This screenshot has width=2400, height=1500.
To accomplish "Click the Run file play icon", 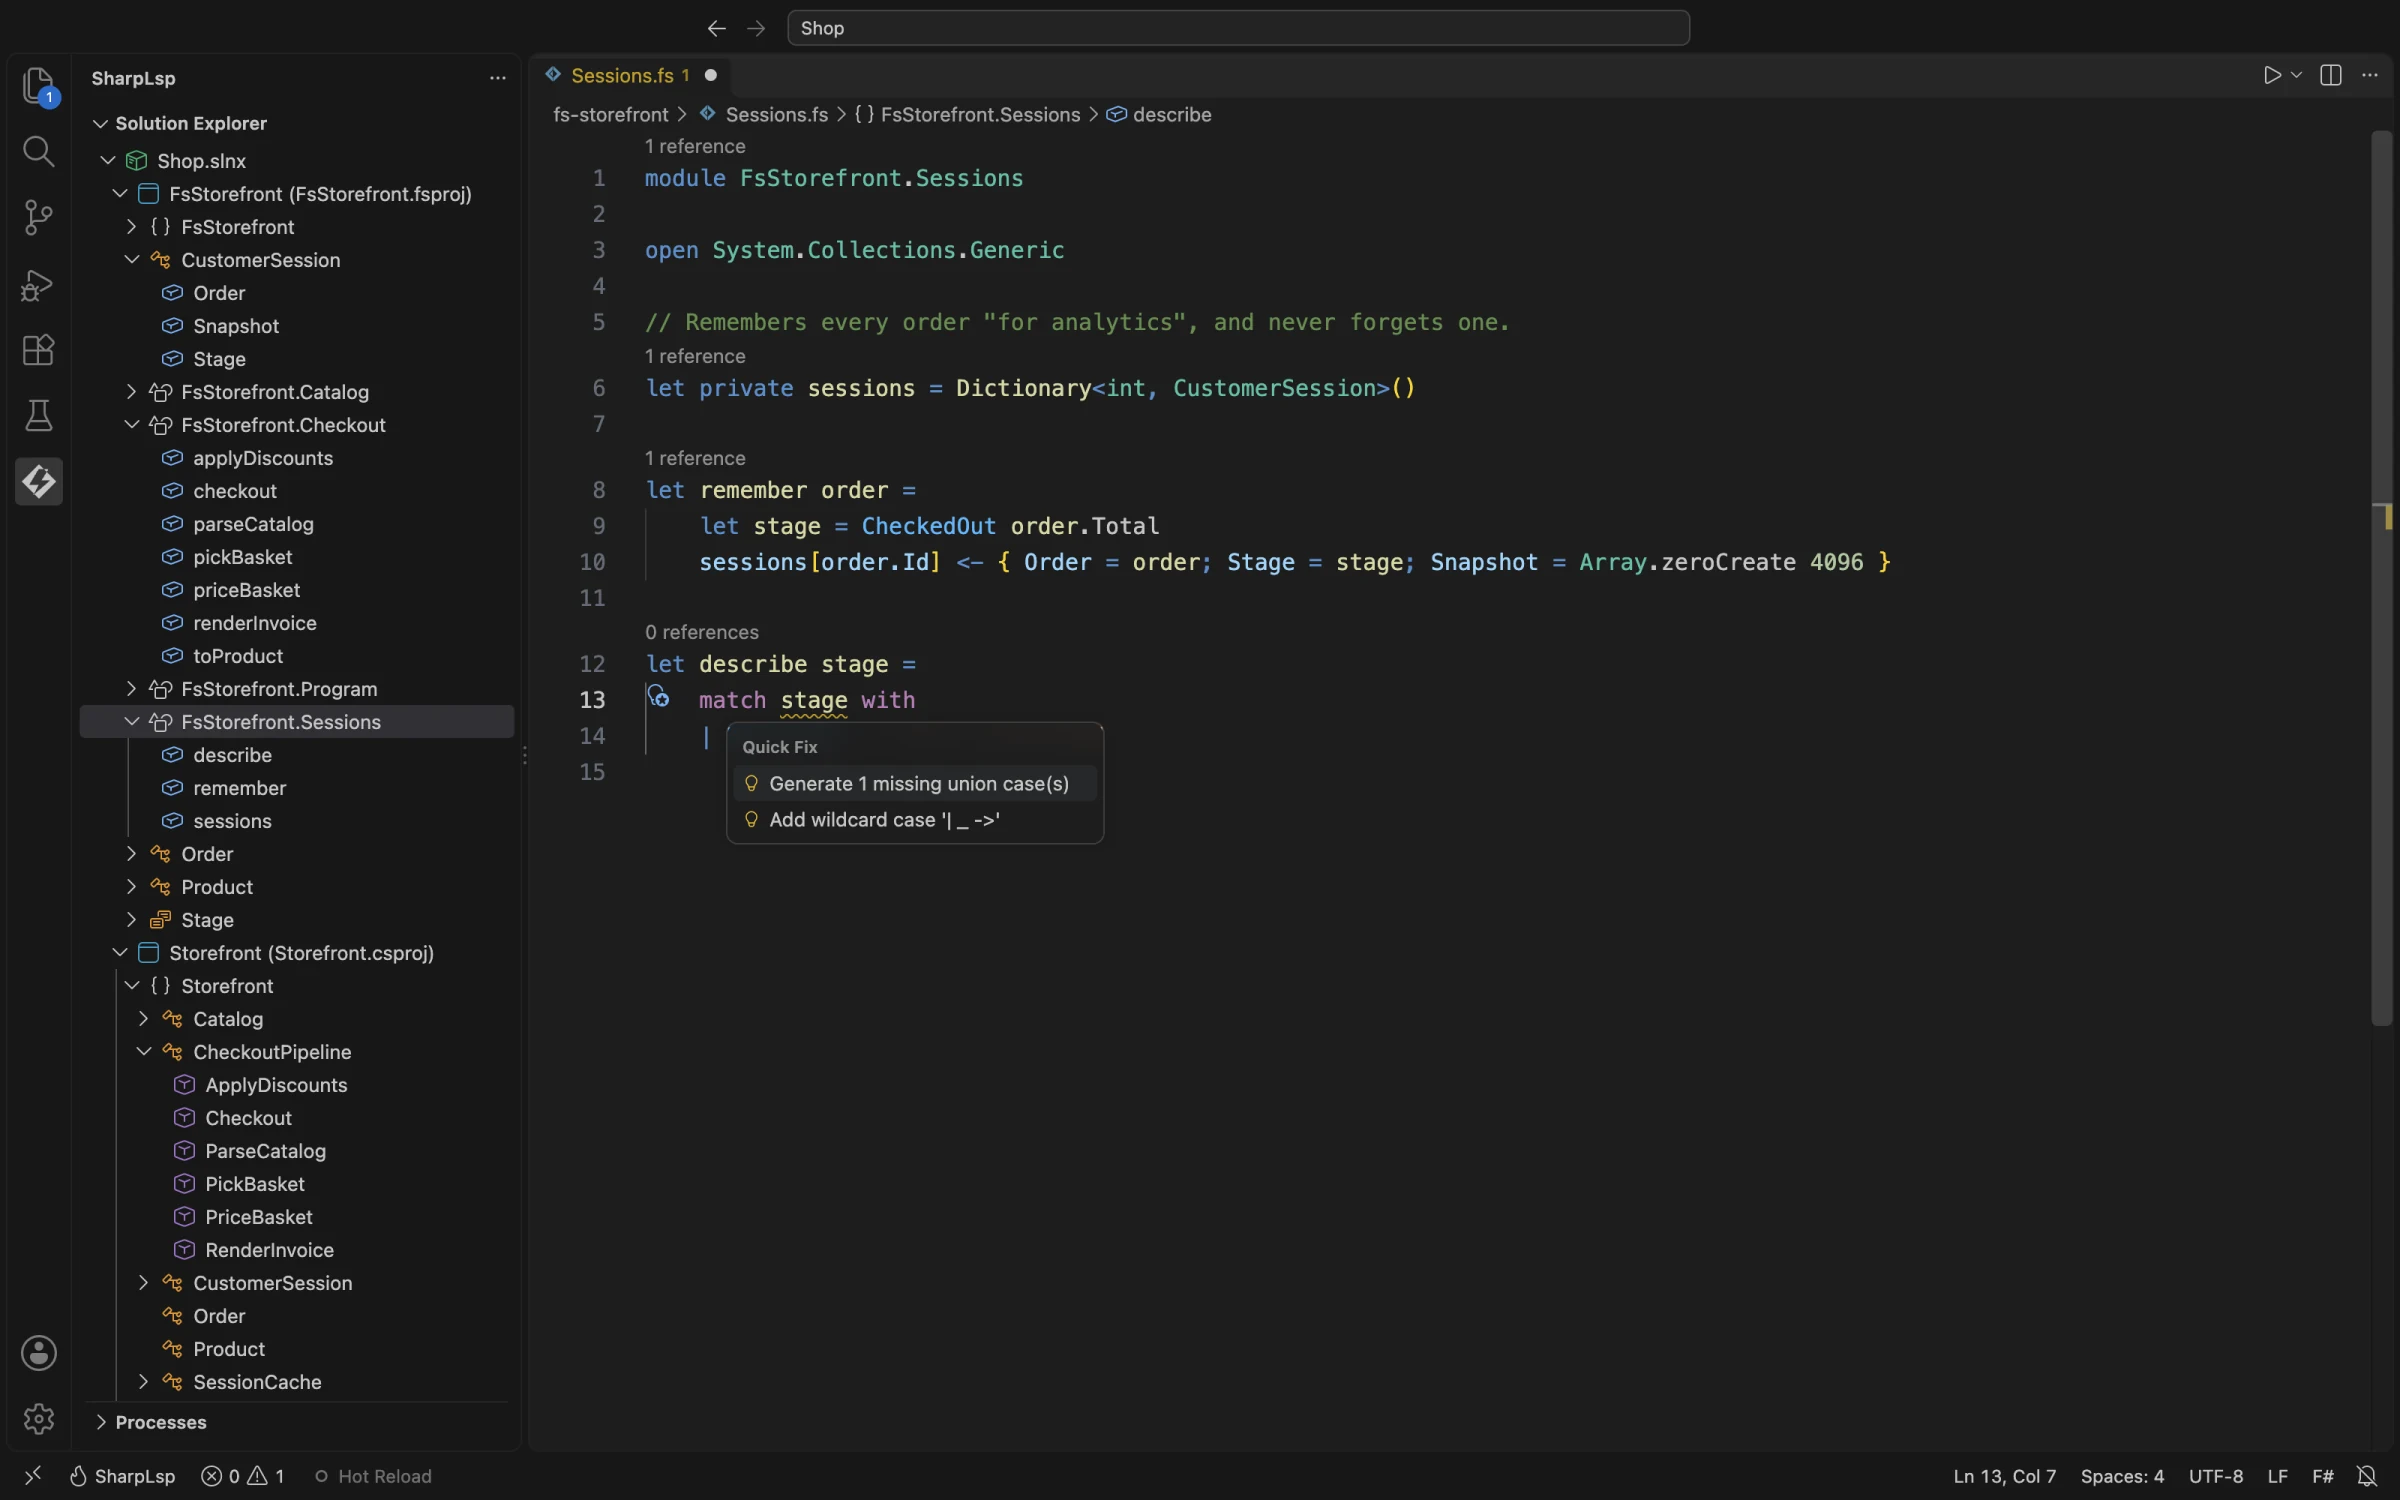I will point(2272,76).
